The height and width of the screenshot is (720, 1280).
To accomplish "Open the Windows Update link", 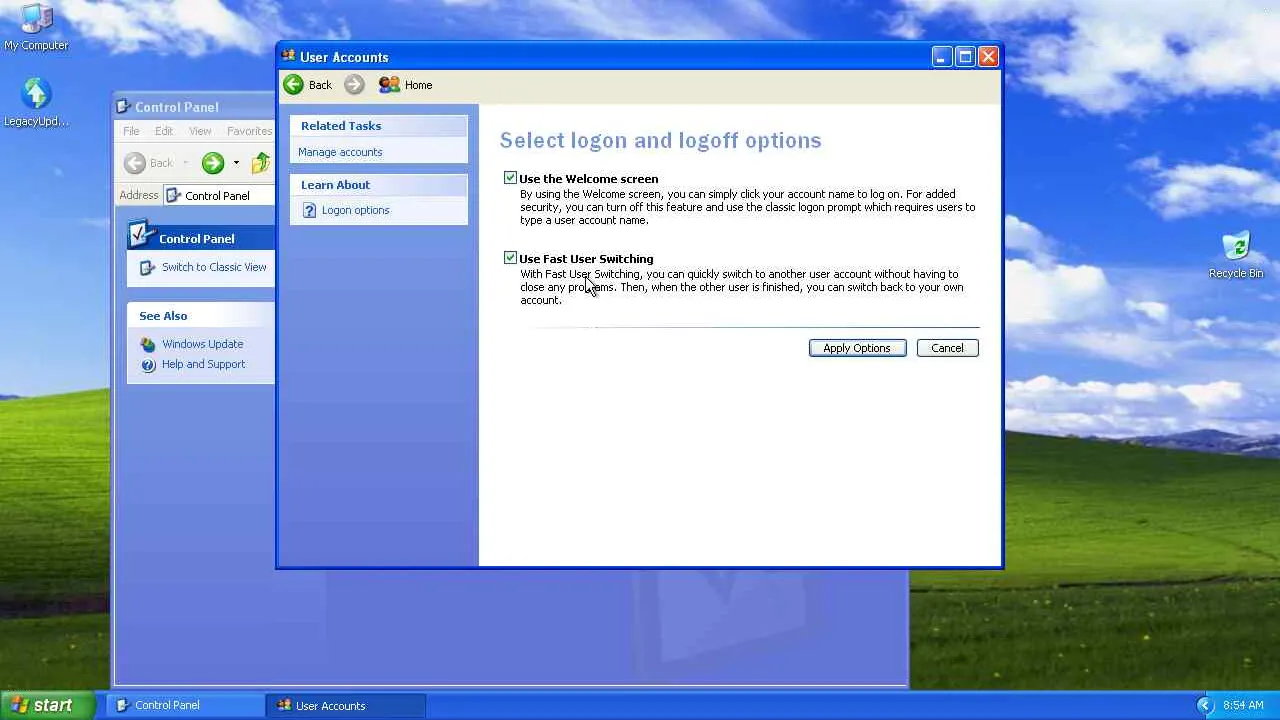I will pyautogui.click(x=202, y=344).
